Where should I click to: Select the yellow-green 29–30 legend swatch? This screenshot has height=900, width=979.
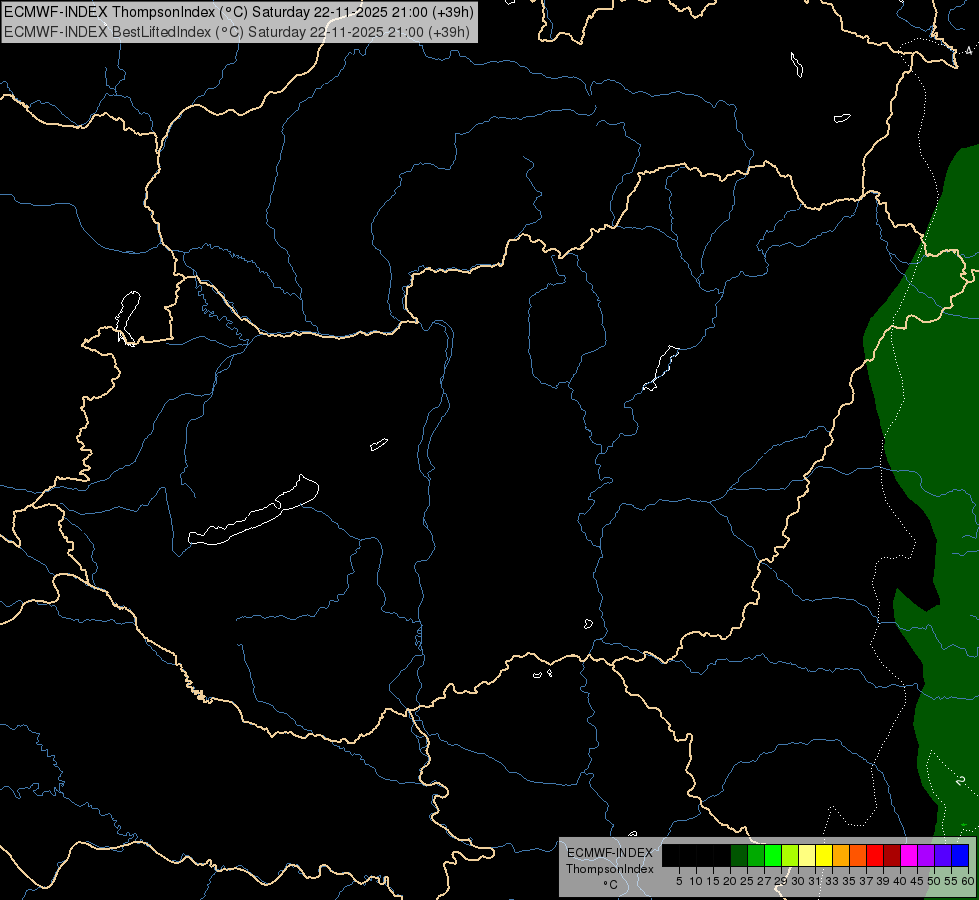pyautogui.click(x=790, y=855)
